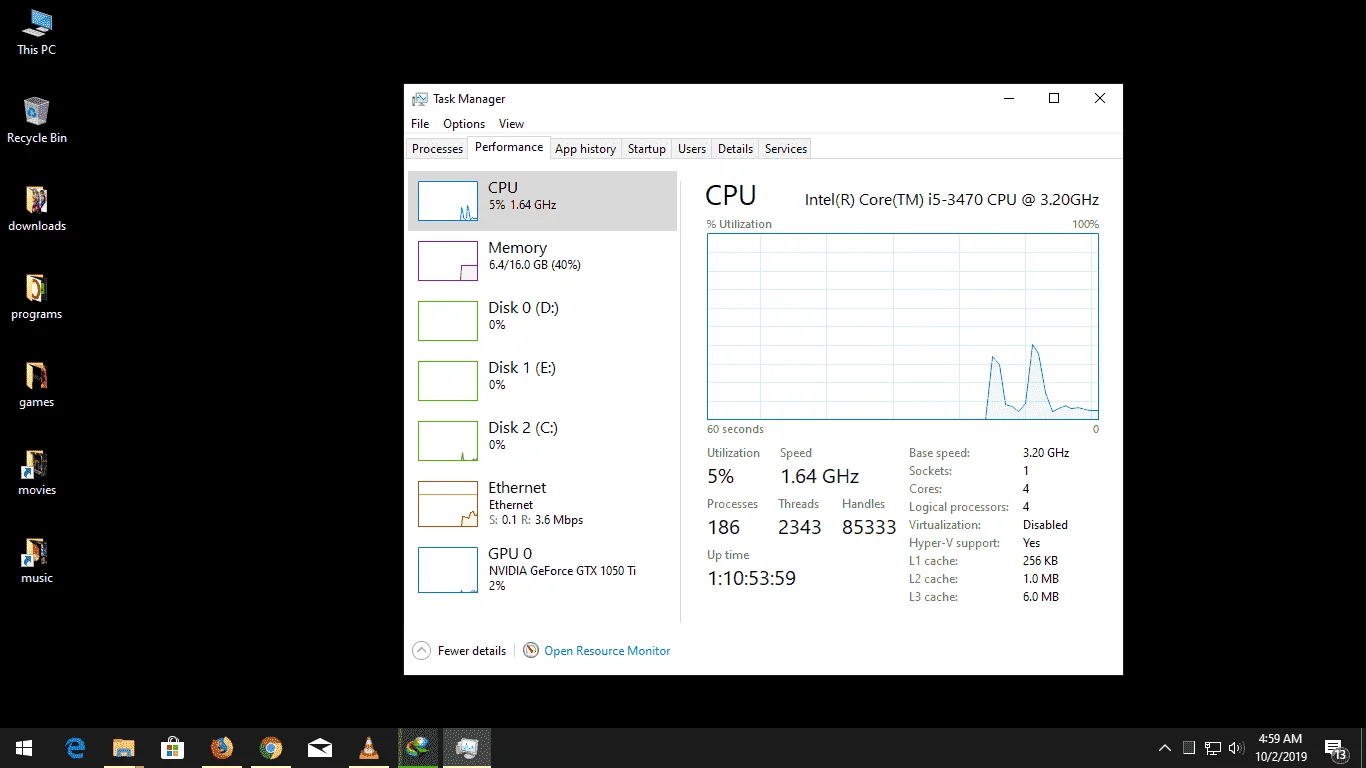
Task: Open File Explorer from the taskbar
Action: click(123, 748)
